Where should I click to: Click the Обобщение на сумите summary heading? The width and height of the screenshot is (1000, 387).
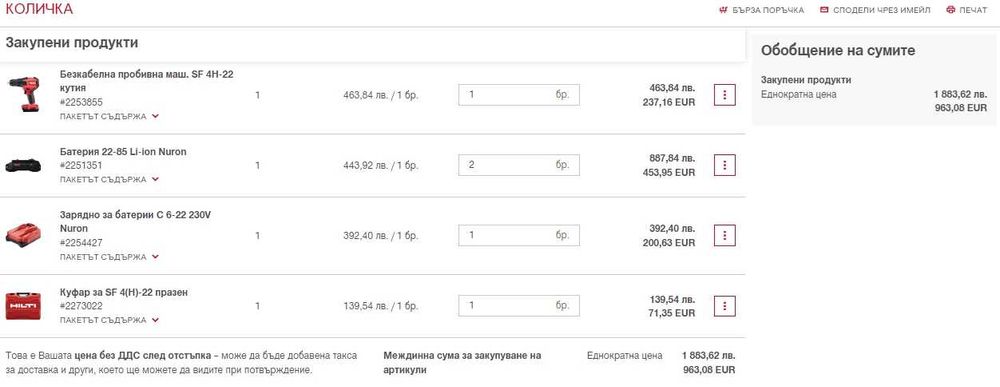pyautogui.click(x=838, y=50)
